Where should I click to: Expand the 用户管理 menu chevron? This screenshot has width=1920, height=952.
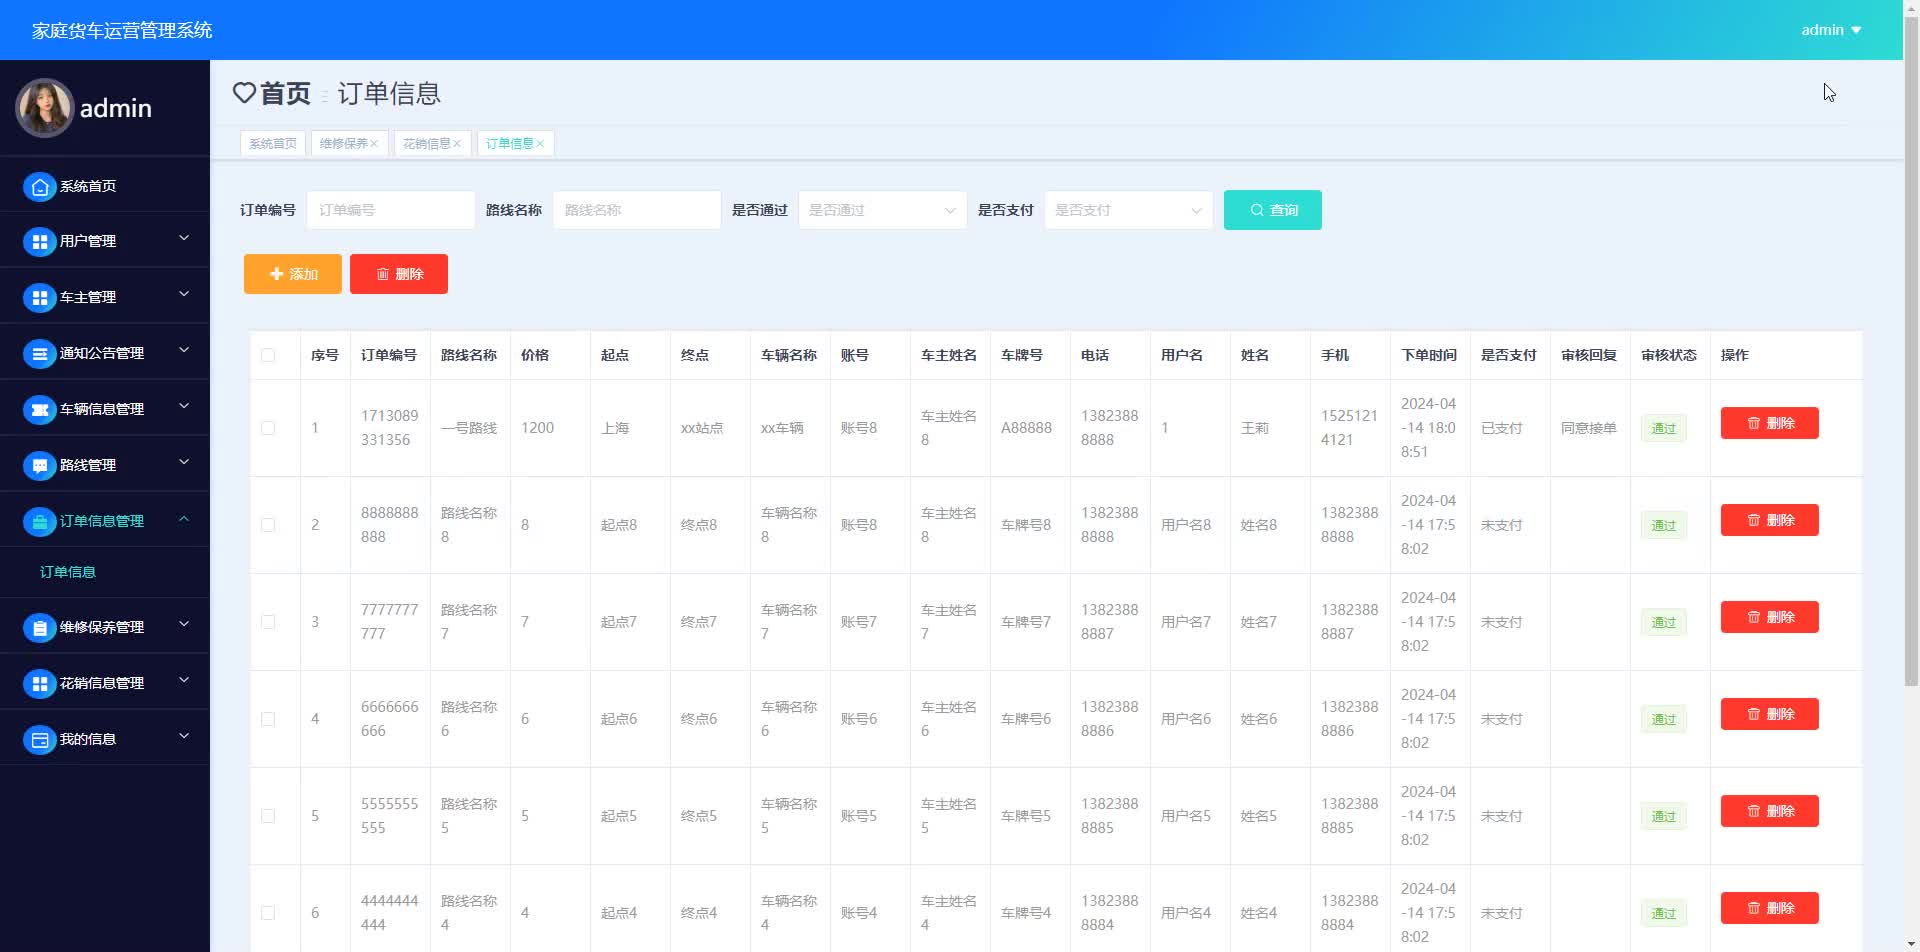tap(184, 238)
